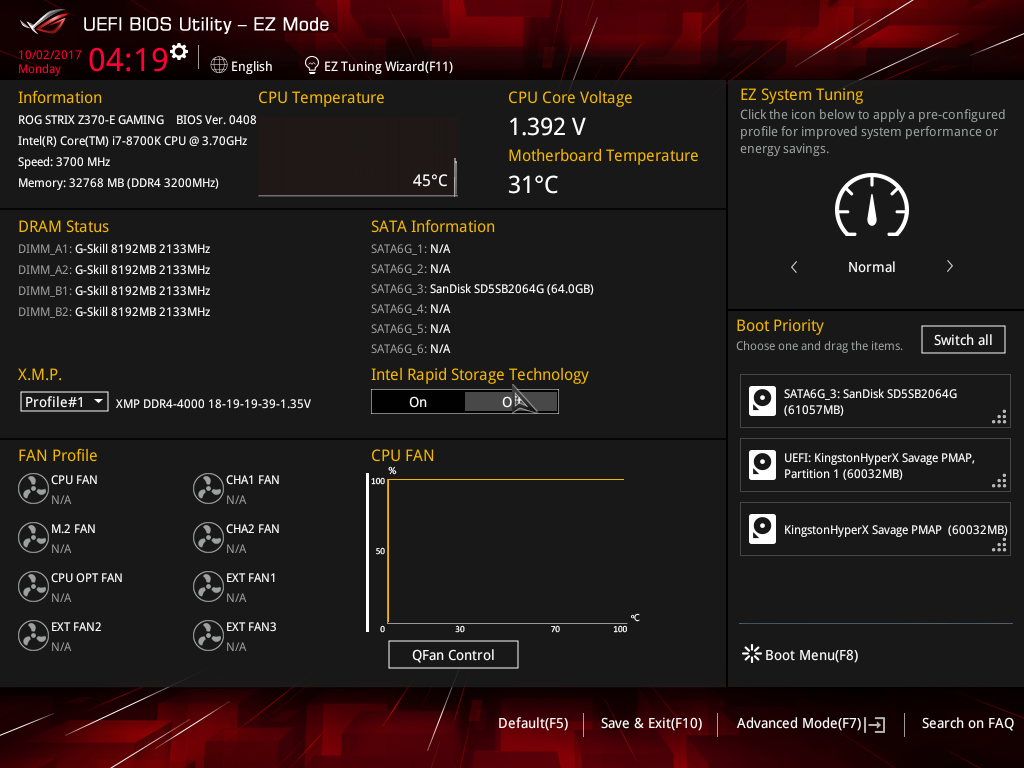This screenshot has height=768, width=1024.
Task: Click the CPU Temperature graph
Action: click(x=358, y=157)
